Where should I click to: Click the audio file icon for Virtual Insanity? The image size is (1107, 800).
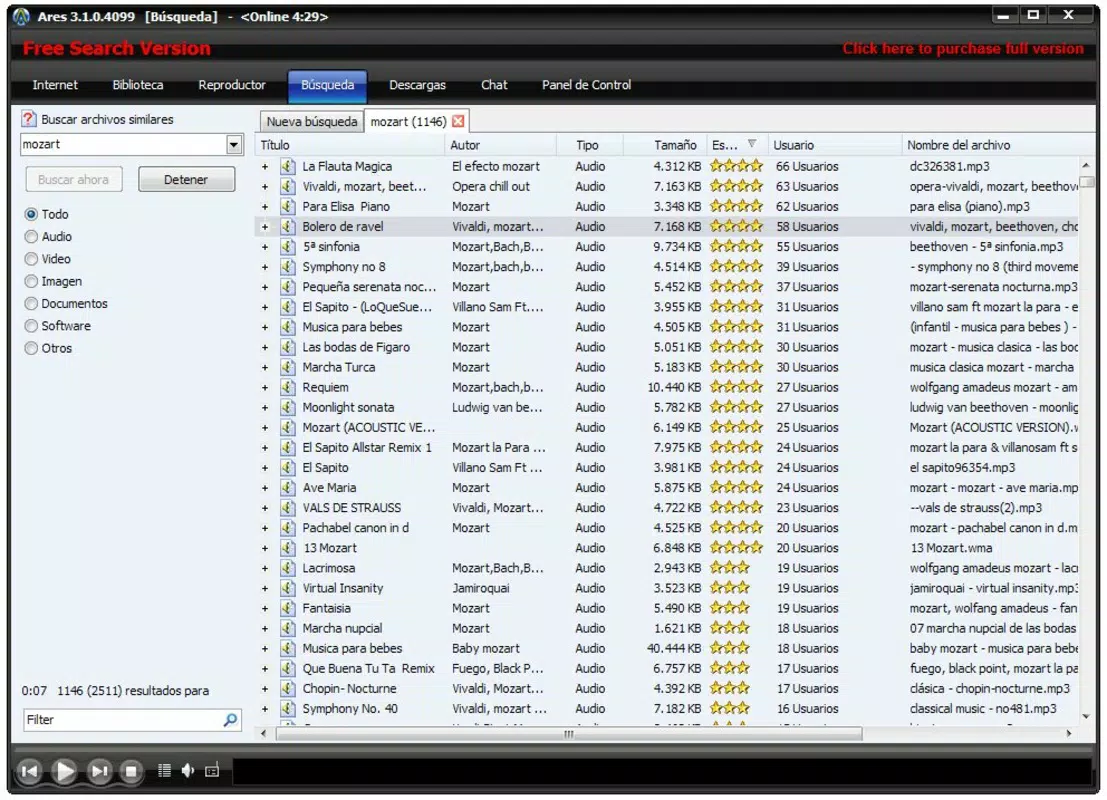287,588
